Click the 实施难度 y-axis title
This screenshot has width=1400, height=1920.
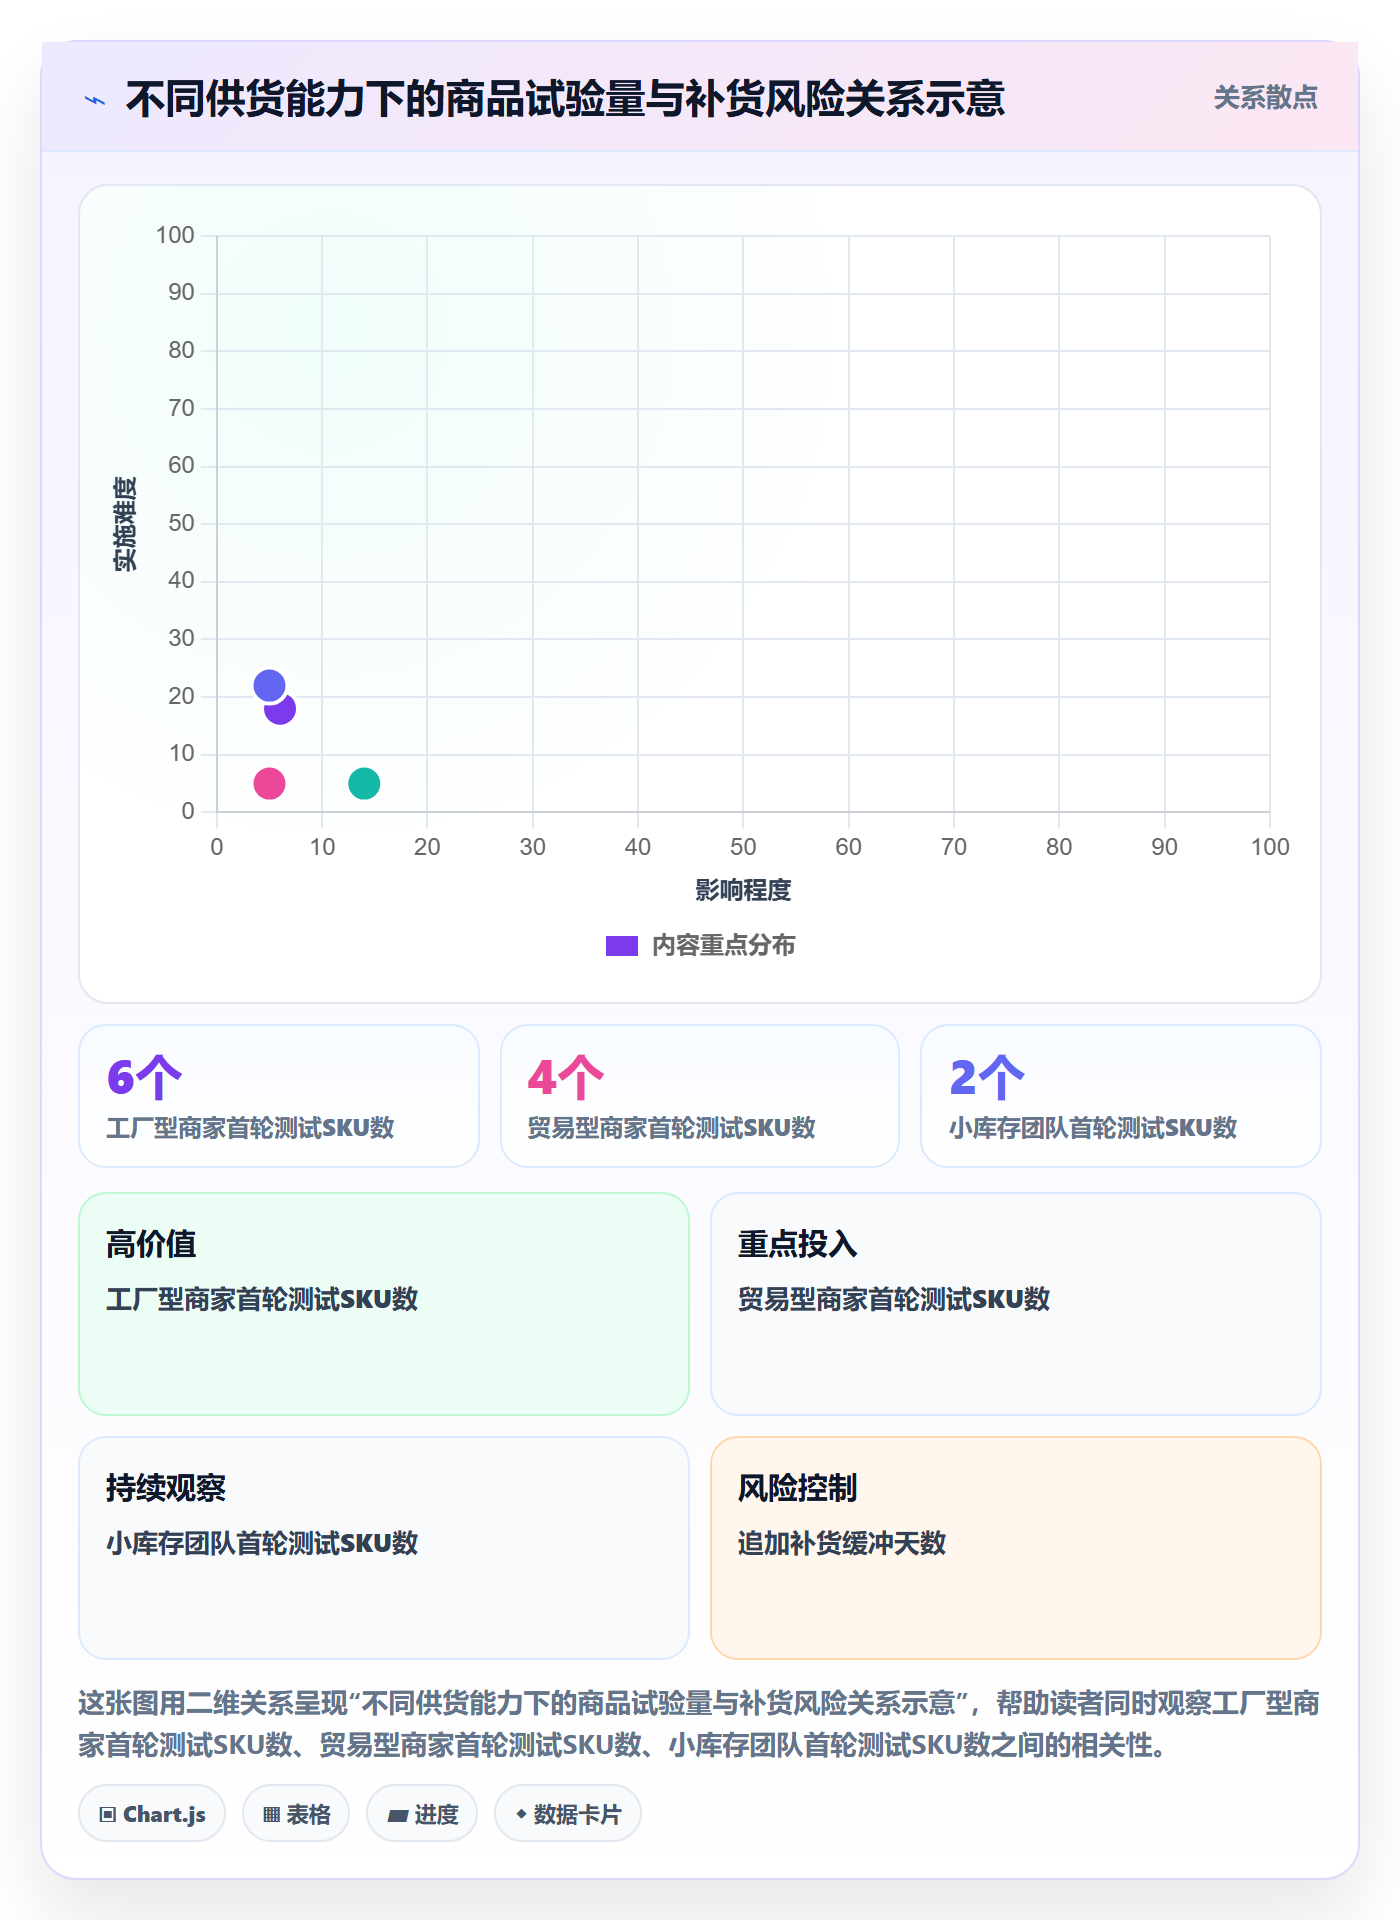pos(125,524)
